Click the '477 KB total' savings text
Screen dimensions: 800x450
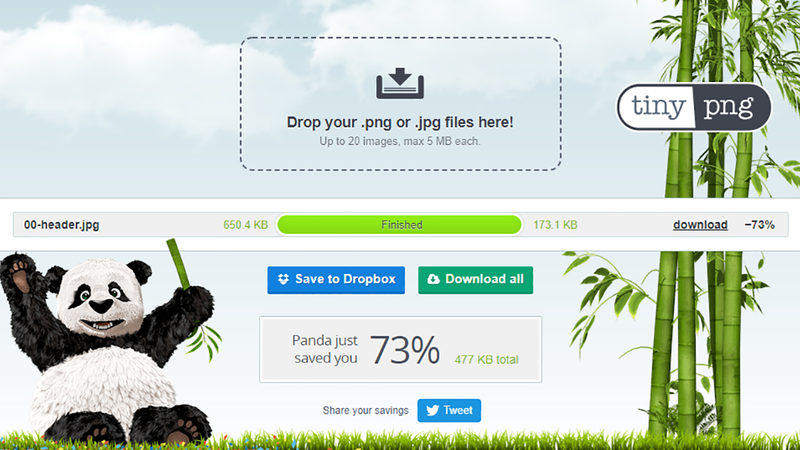(486, 360)
